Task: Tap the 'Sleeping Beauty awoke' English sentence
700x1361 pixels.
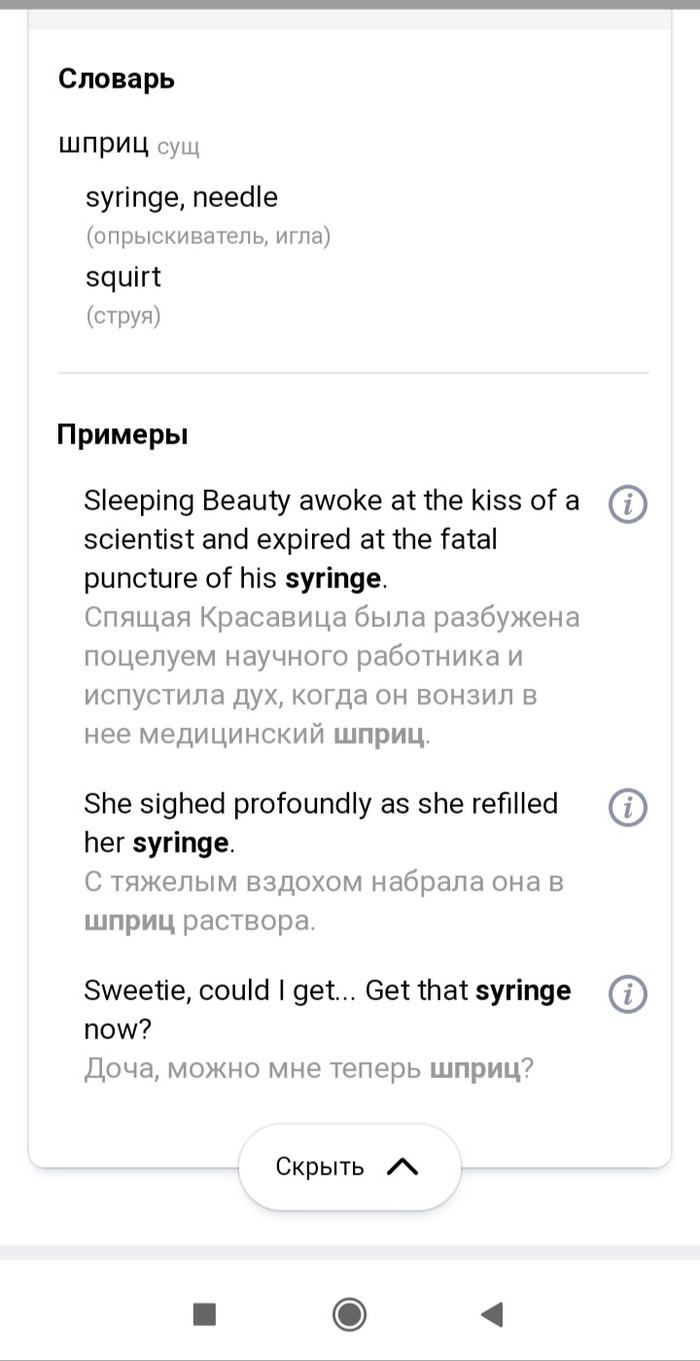Action: 330,539
